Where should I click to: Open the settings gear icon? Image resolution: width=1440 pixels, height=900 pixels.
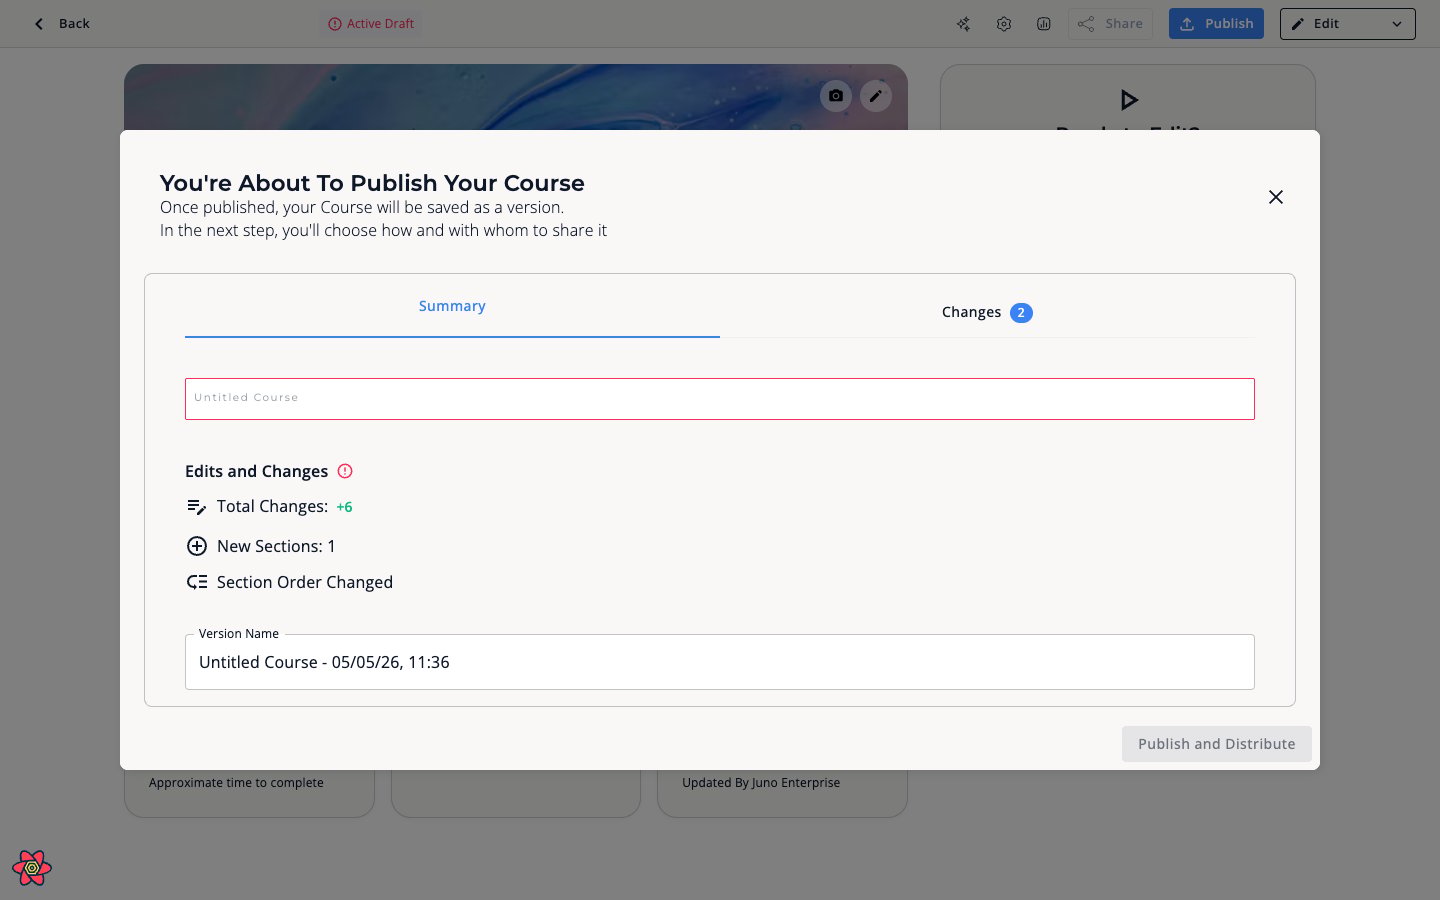tap(1004, 24)
